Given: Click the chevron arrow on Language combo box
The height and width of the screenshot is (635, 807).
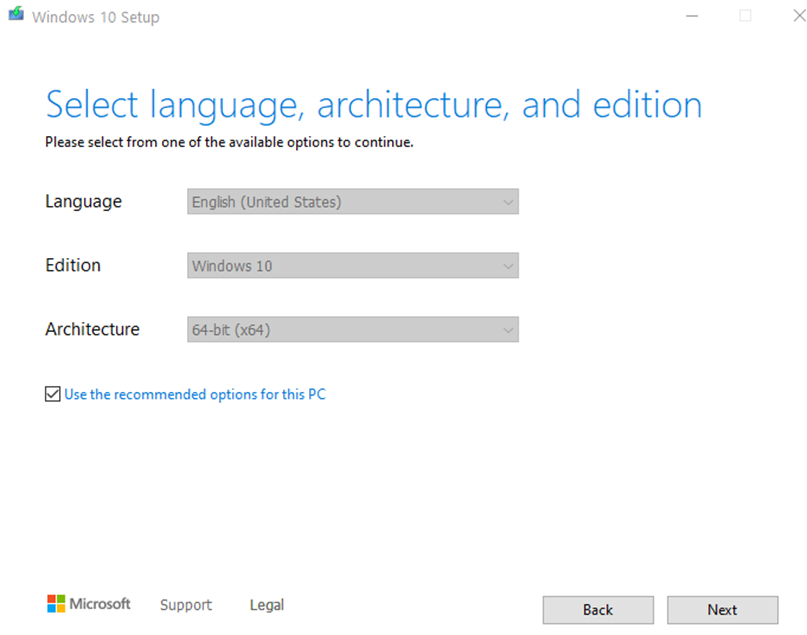Looking at the screenshot, I should pyautogui.click(x=508, y=202).
